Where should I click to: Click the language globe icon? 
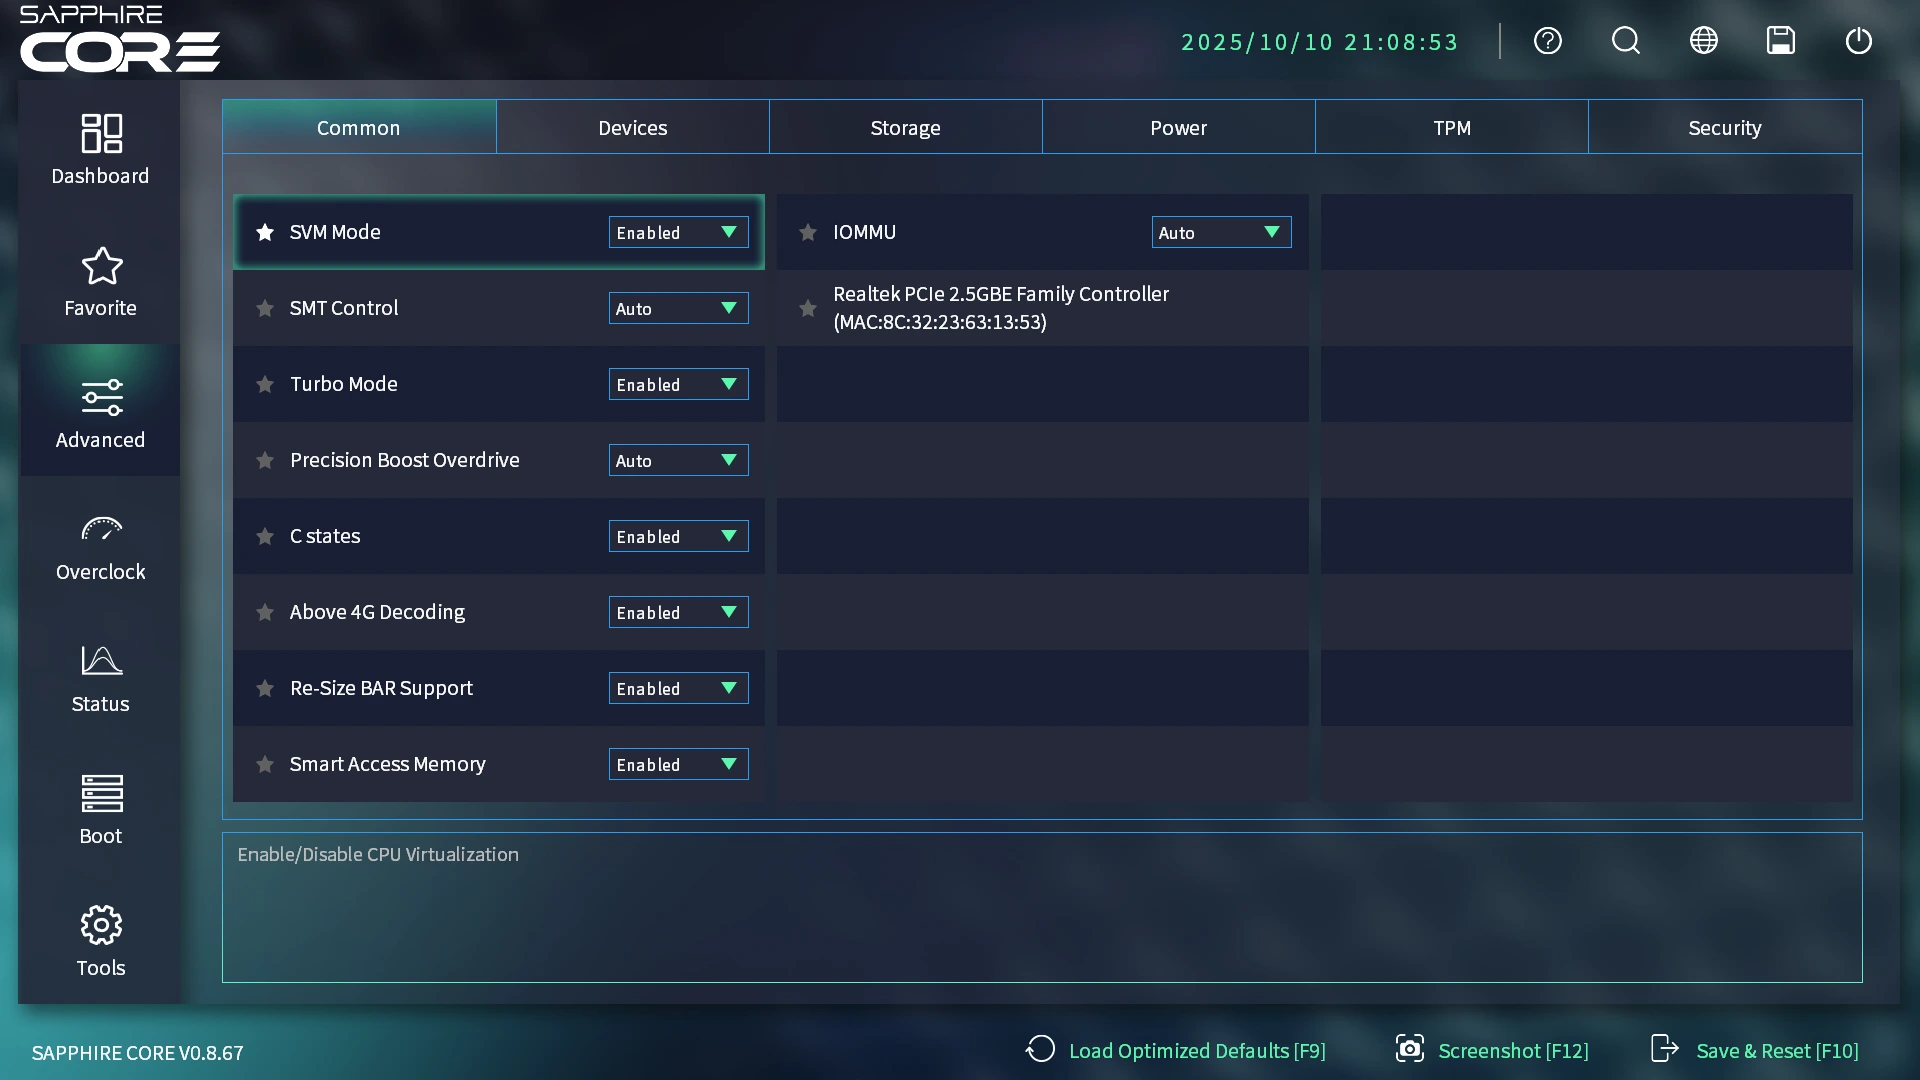pyautogui.click(x=1703, y=41)
